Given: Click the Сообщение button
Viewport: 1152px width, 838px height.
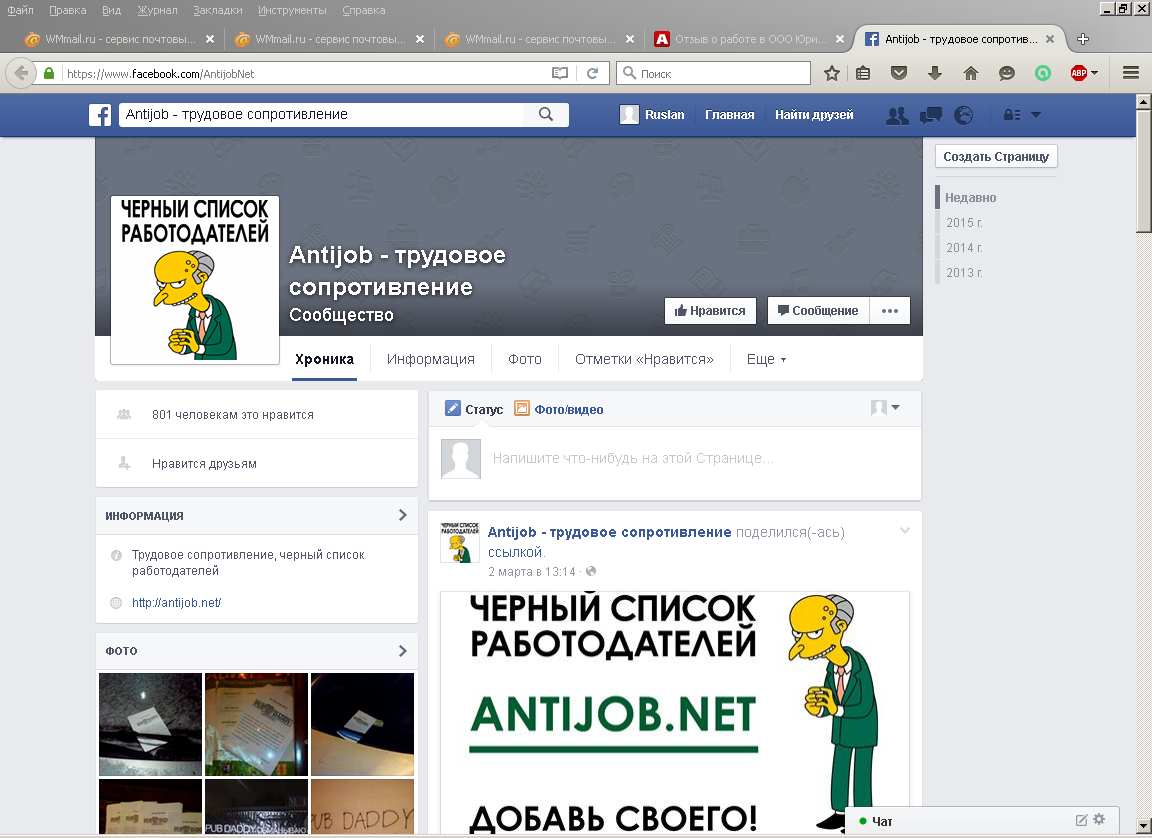Looking at the screenshot, I should (818, 311).
